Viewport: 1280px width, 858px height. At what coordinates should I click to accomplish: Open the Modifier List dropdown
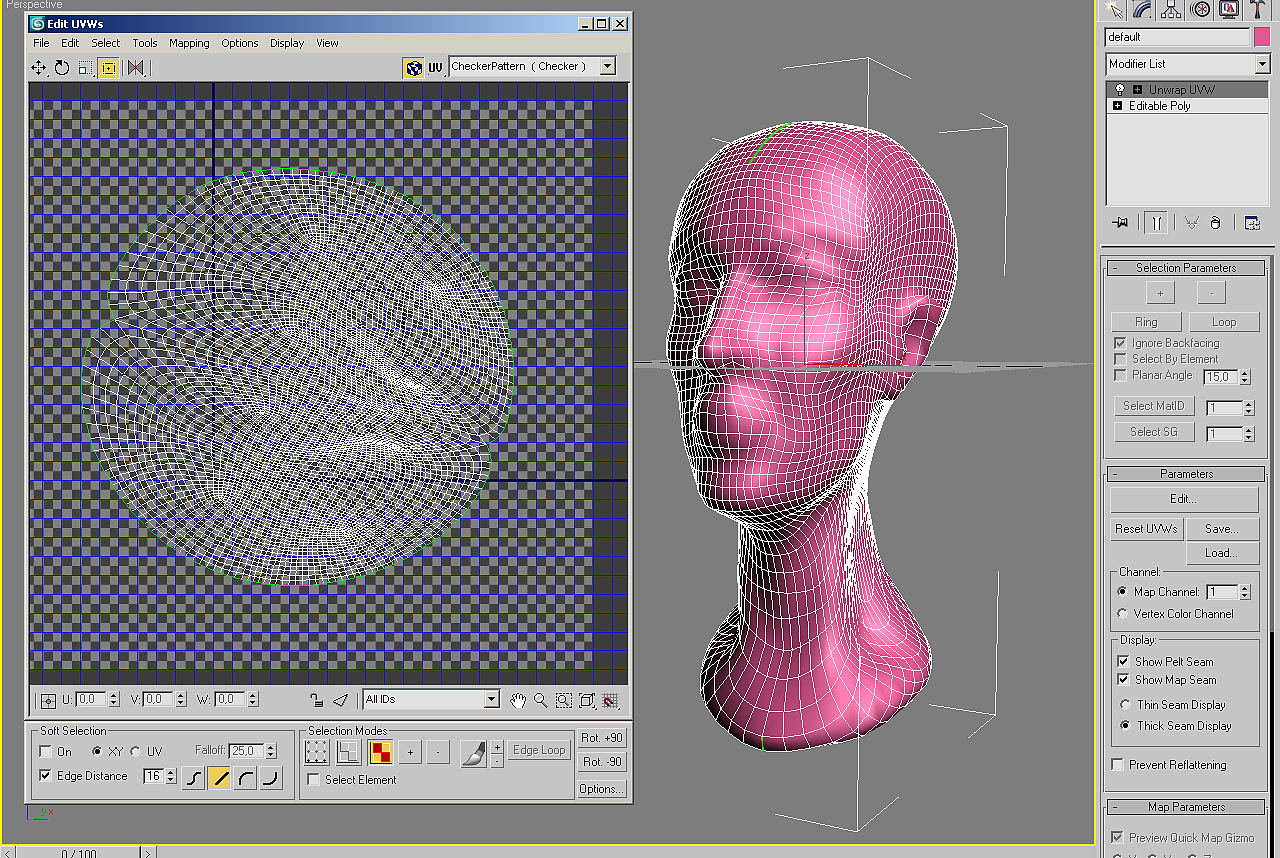(x=1262, y=63)
